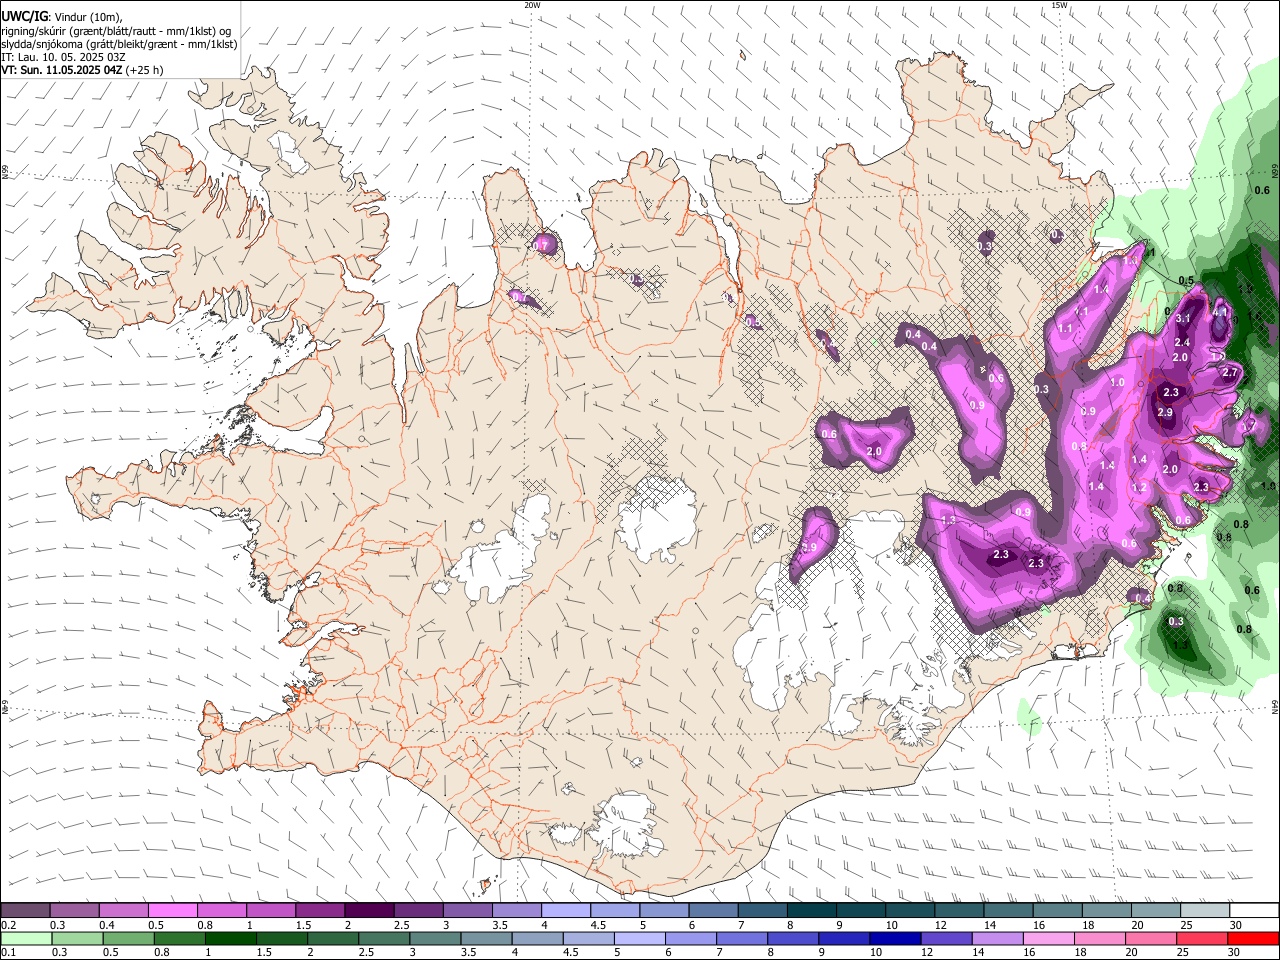The width and height of the screenshot is (1280, 960).
Task: Click the '2.4' snowfall value on the map
Action: 1182,343
